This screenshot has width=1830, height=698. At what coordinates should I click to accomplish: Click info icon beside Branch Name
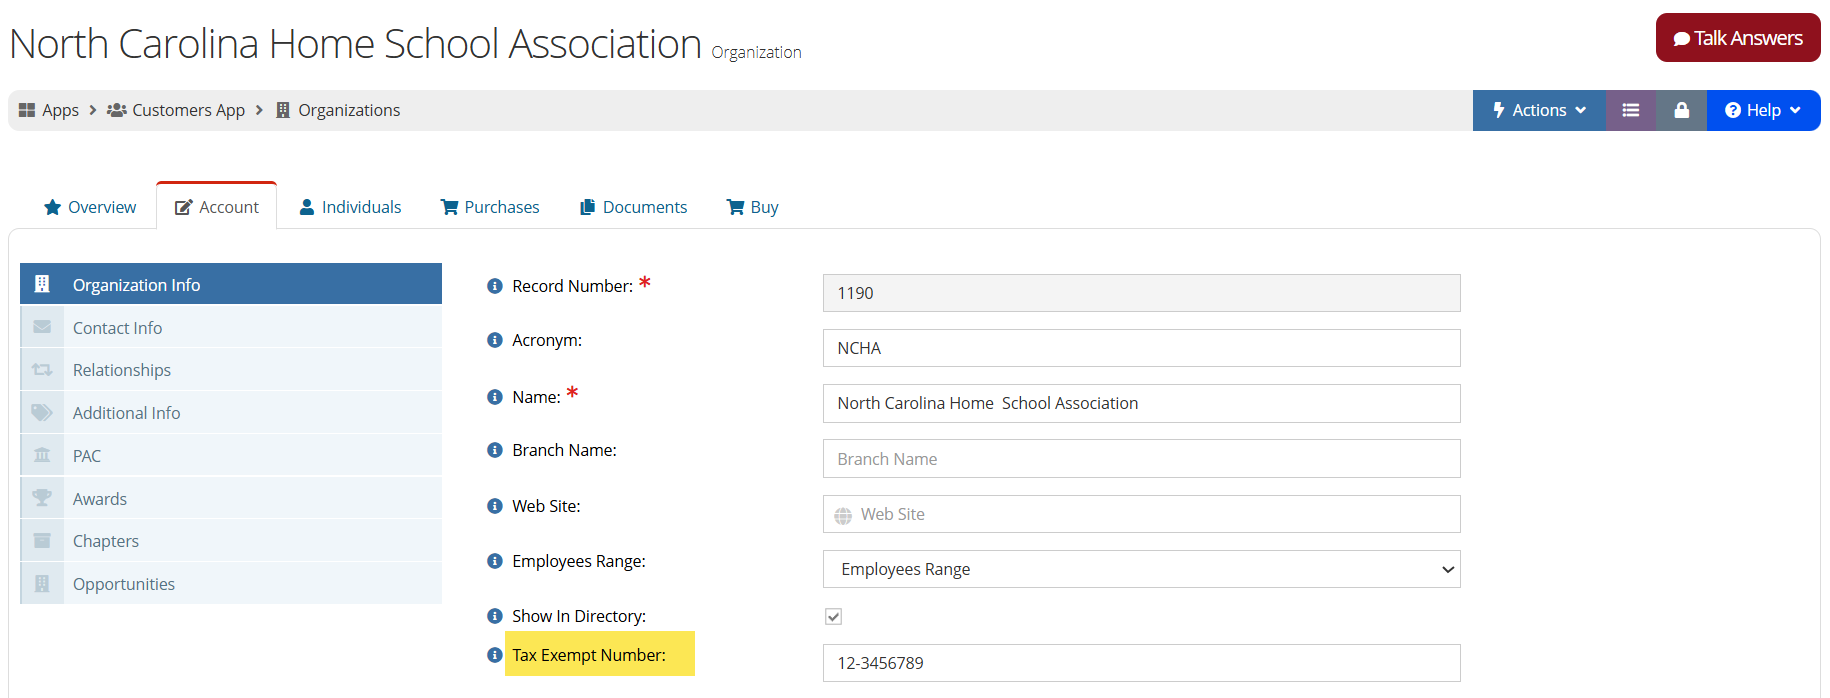(494, 450)
